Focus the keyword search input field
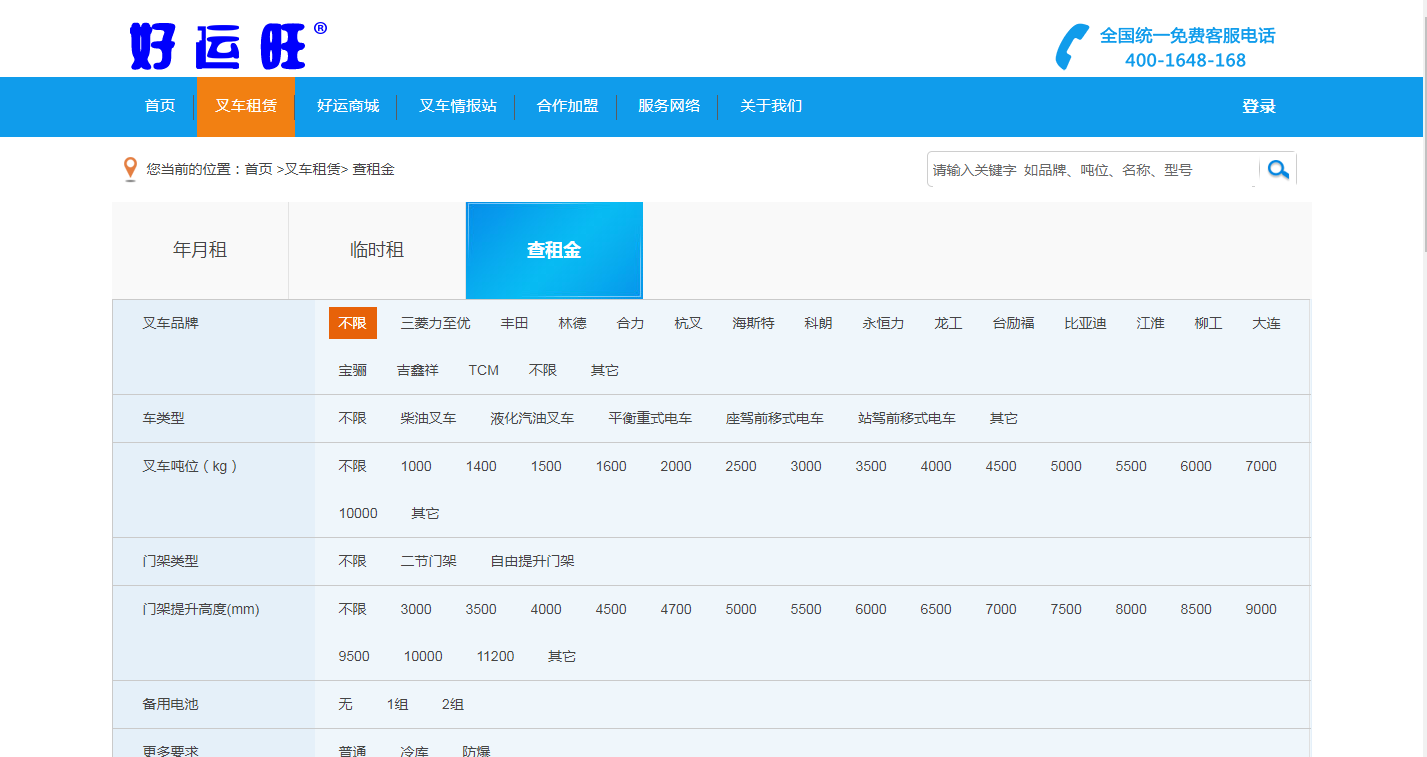 (x=1092, y=170)
